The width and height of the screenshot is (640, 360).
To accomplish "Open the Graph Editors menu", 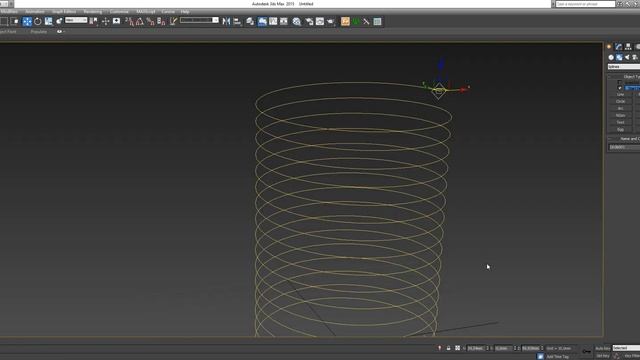I will point(64,12).
